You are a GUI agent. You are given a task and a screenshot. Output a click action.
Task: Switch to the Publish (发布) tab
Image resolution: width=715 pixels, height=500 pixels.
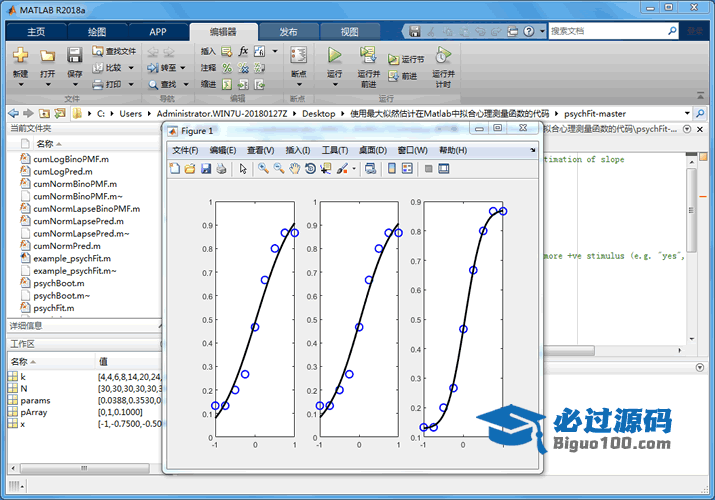(x=288, y=32)
